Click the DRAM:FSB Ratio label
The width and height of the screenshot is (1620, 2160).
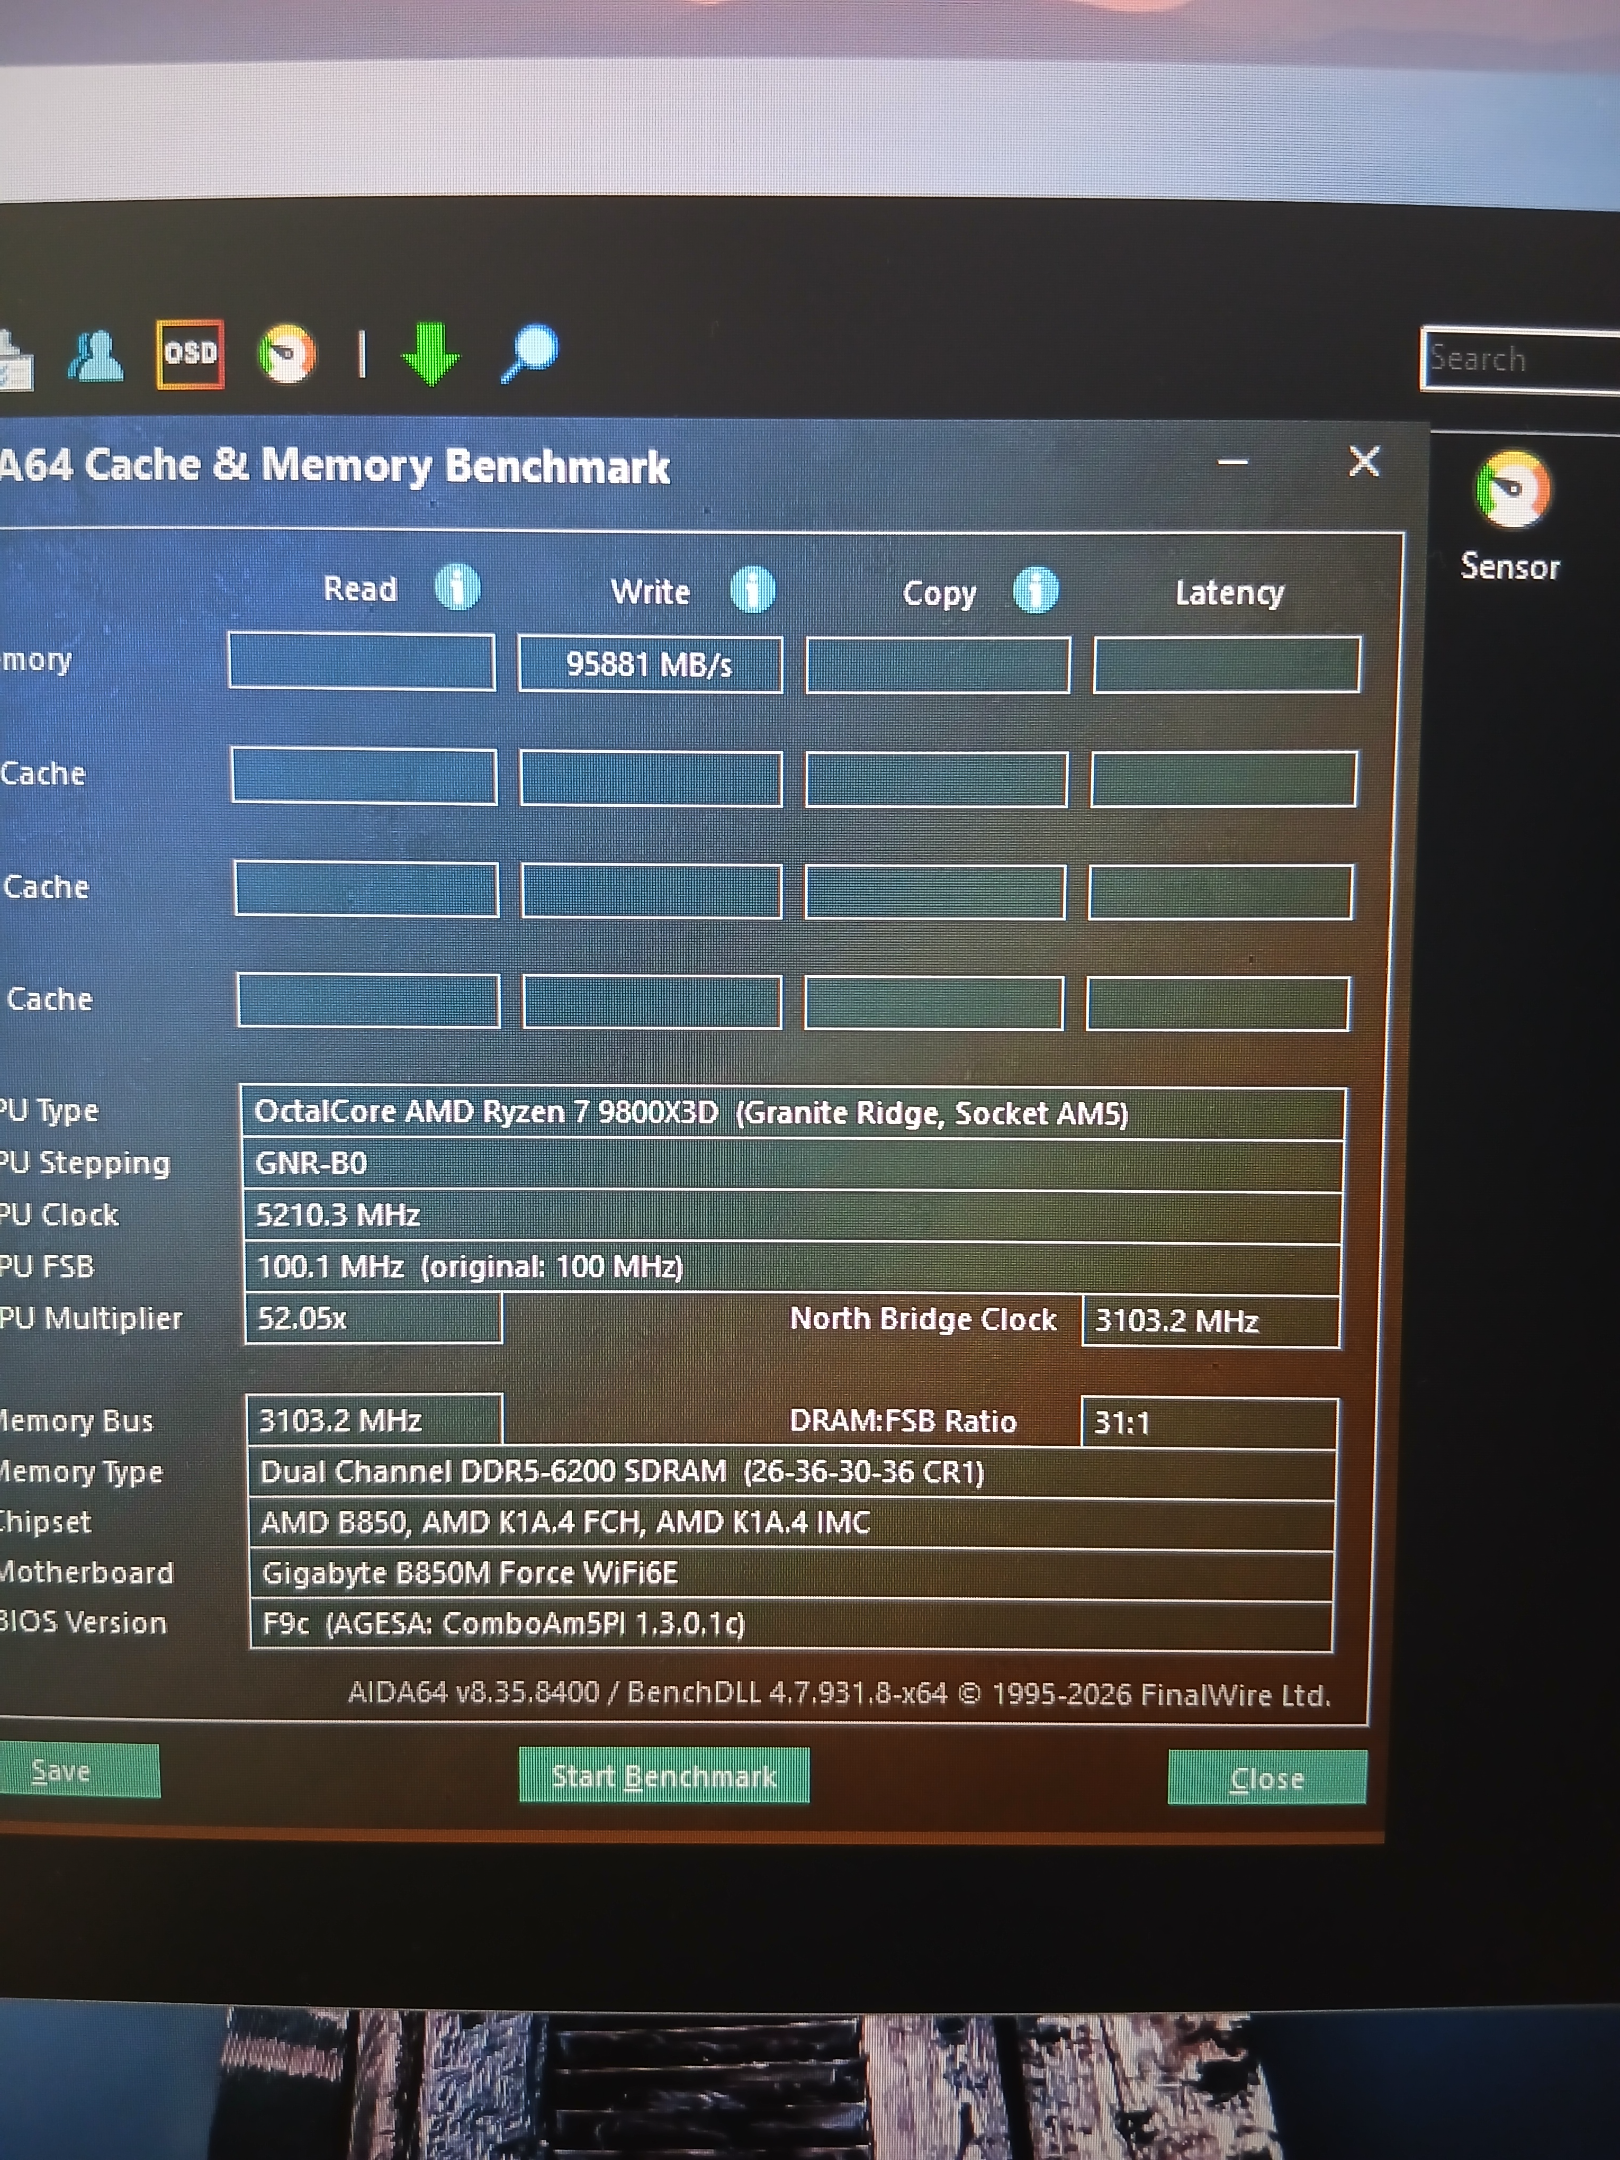tap(903, 1421)
